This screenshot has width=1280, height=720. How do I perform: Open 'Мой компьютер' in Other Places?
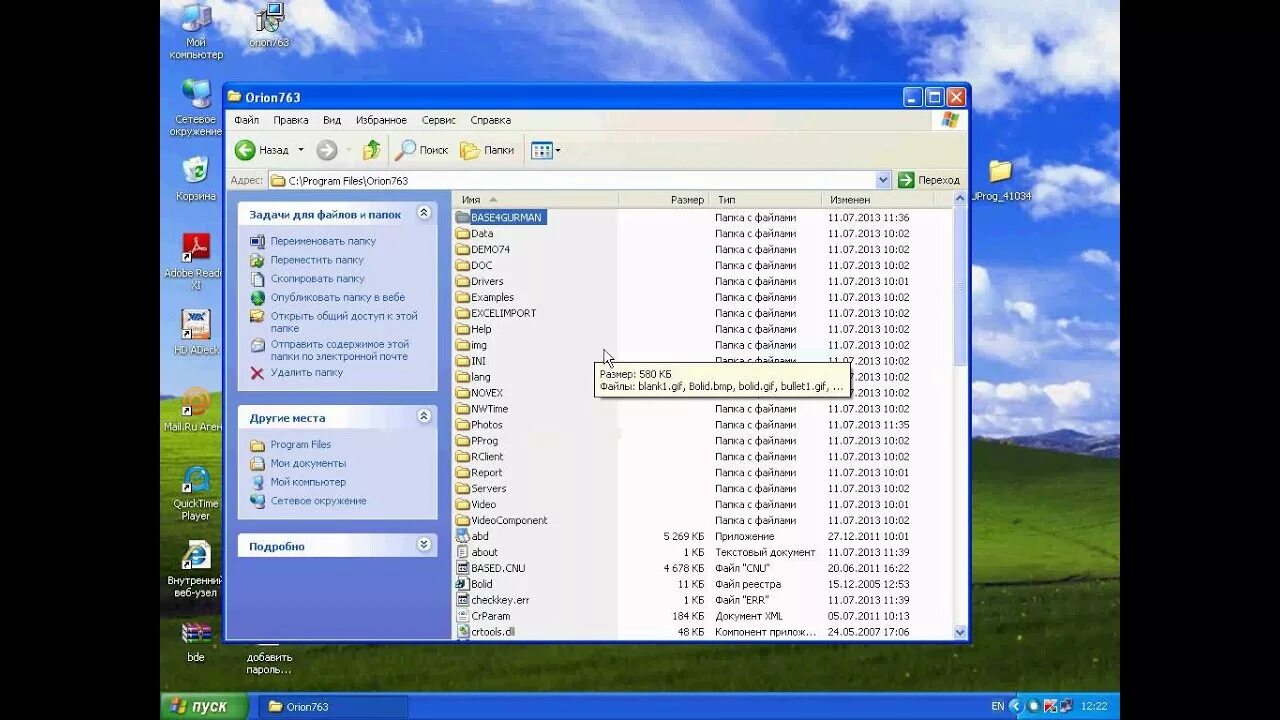click(308, 482)
